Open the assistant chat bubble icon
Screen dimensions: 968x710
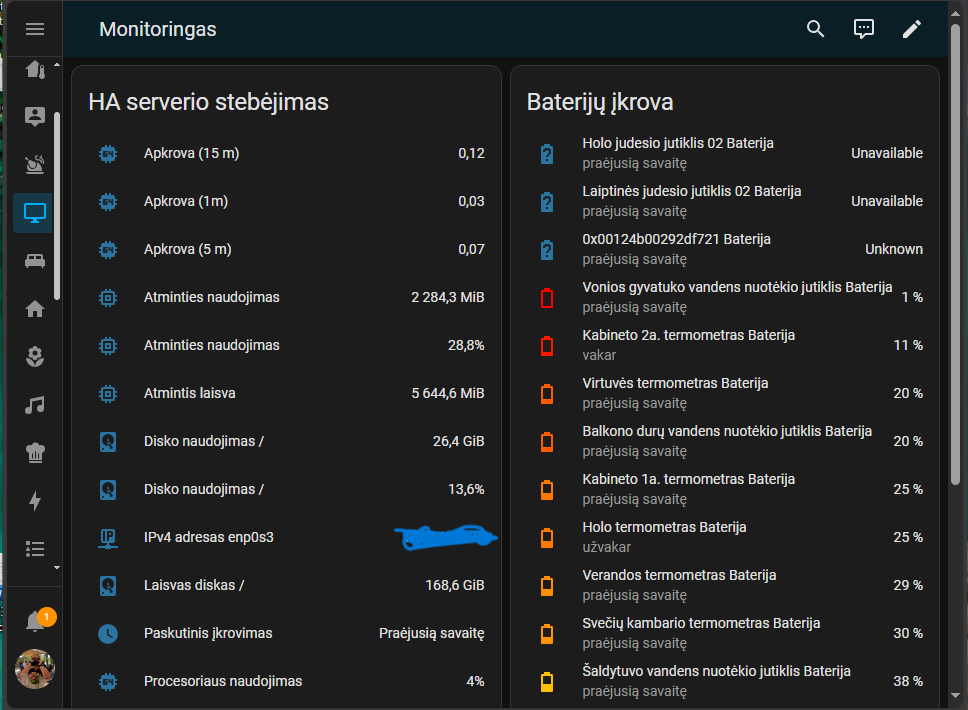pyautogui.click(x=864, y=29)
